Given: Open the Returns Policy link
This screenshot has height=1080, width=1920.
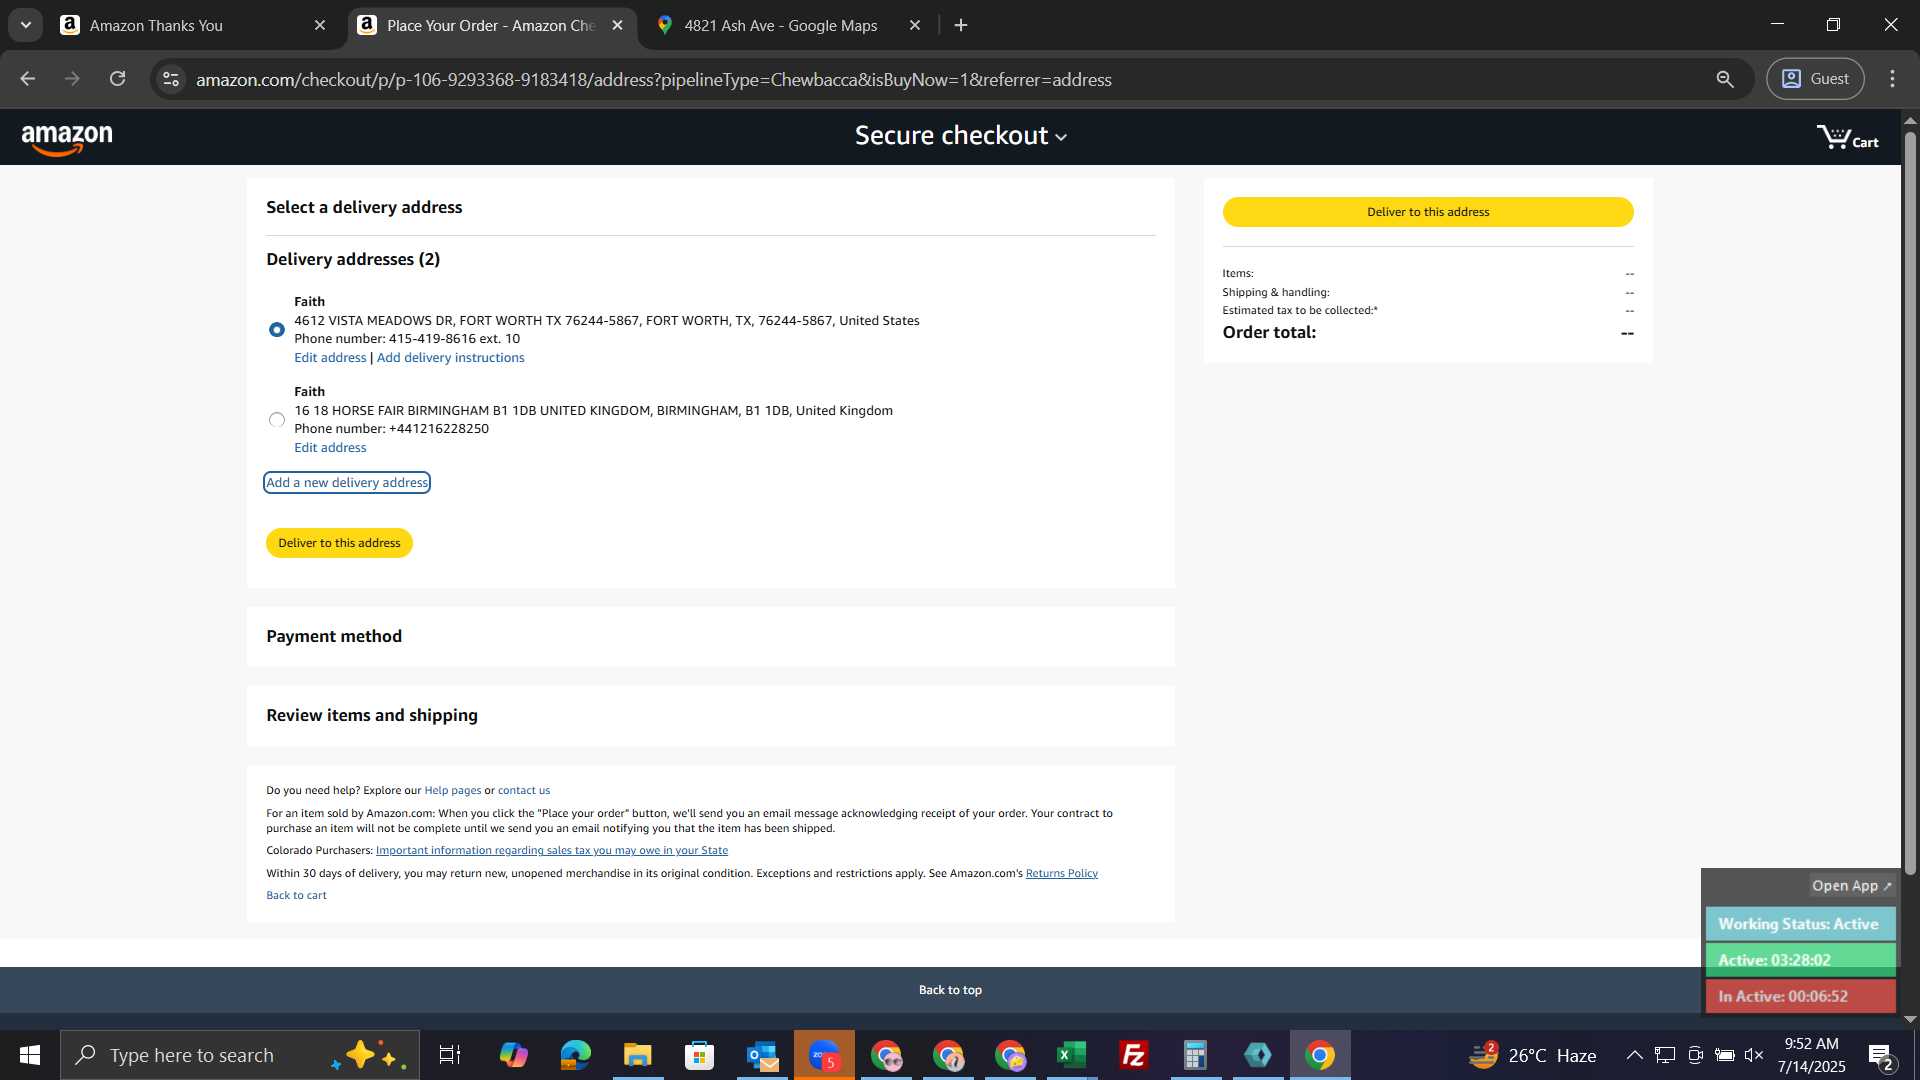Looking at the screenshot, I should click(1061, 873).
